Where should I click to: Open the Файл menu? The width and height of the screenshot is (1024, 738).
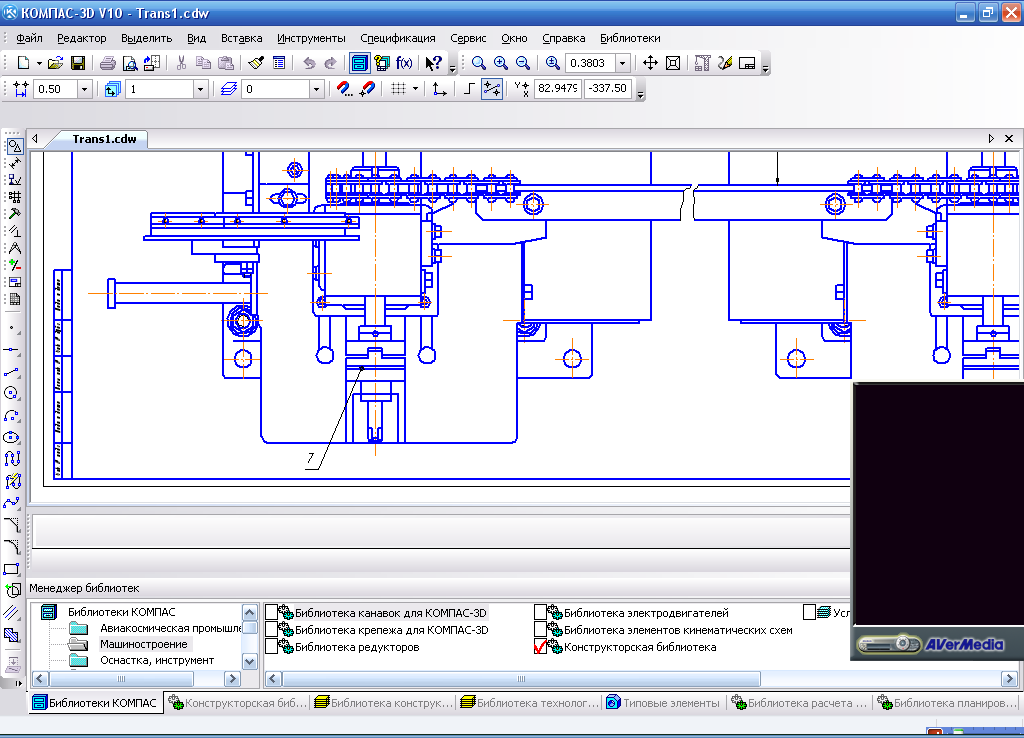point(29,38)
